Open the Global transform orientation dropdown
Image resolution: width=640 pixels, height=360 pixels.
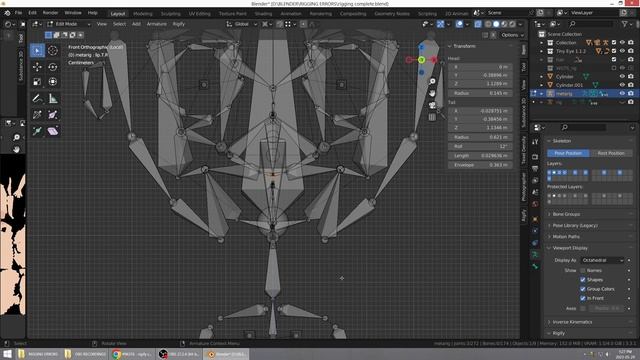click(x=242, y=24)
